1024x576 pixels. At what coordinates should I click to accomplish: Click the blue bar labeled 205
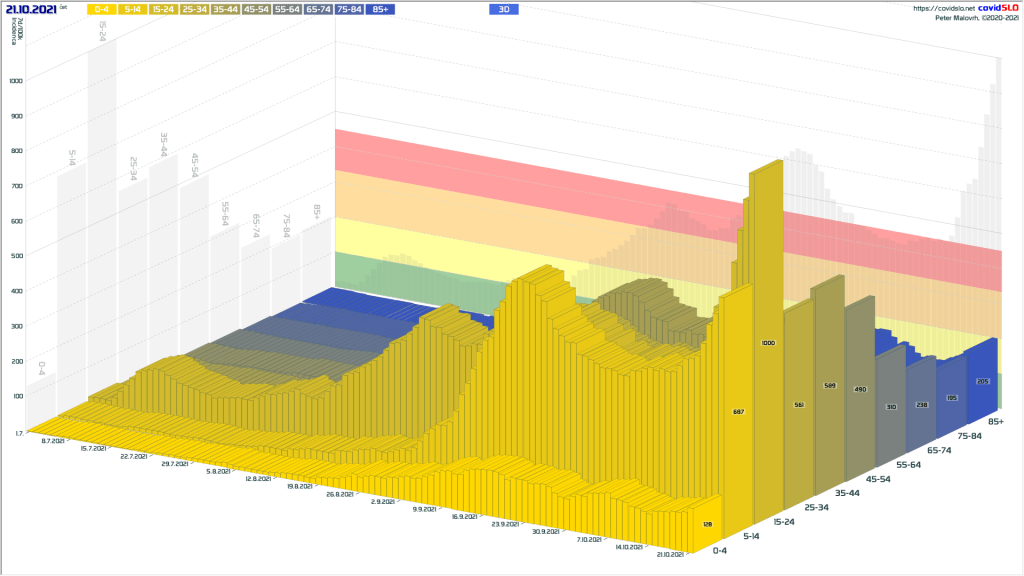(x=981, y=381)
